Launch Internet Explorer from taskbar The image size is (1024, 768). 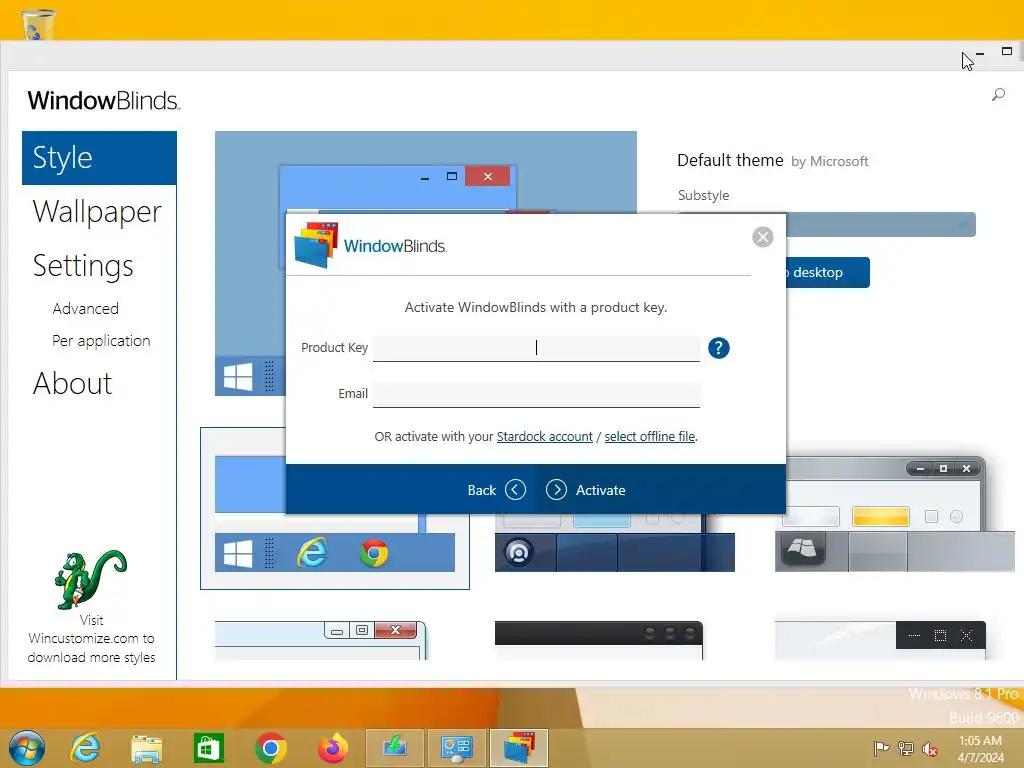86,748
